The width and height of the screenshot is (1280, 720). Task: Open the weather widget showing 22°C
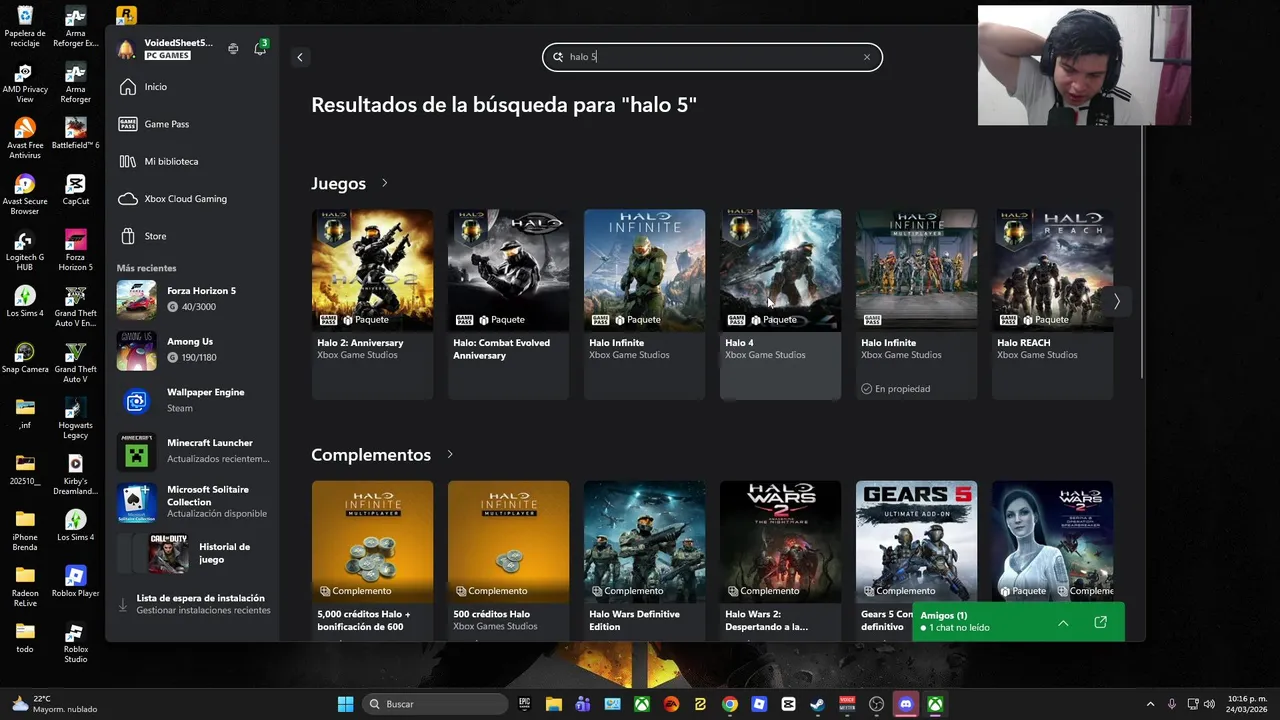[x=55, y=704]
